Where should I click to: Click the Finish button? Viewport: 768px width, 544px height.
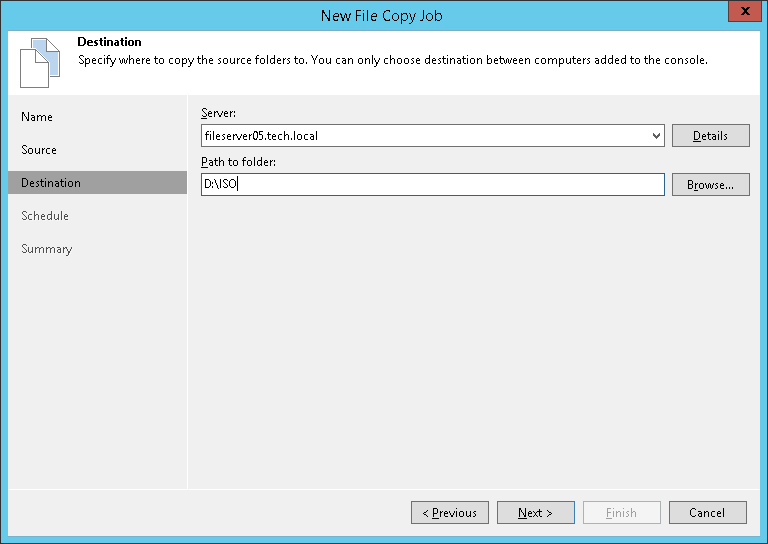(621, 513)
